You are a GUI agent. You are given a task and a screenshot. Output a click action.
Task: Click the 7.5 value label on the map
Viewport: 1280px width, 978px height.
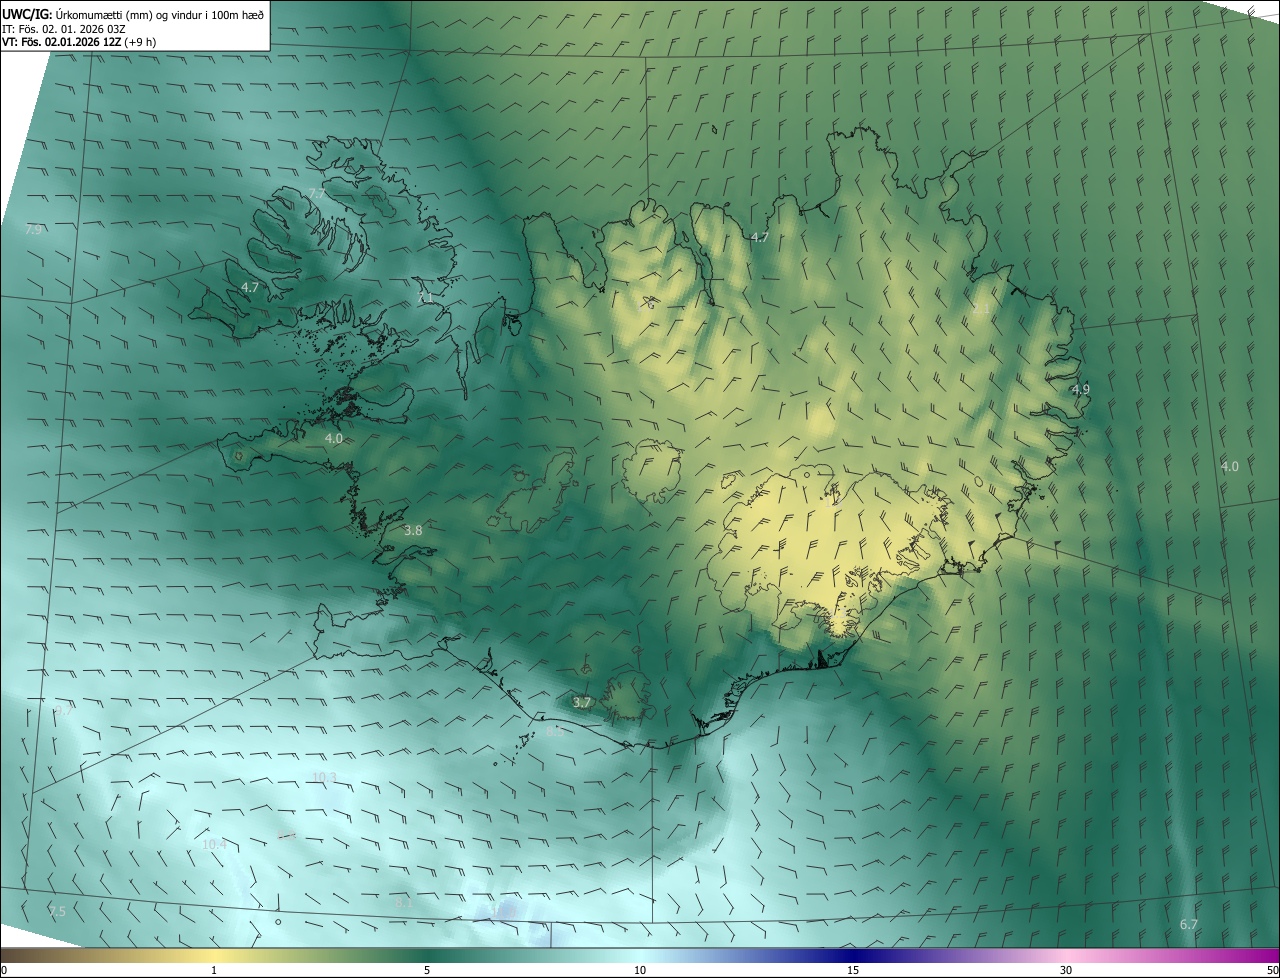point(57,911)
